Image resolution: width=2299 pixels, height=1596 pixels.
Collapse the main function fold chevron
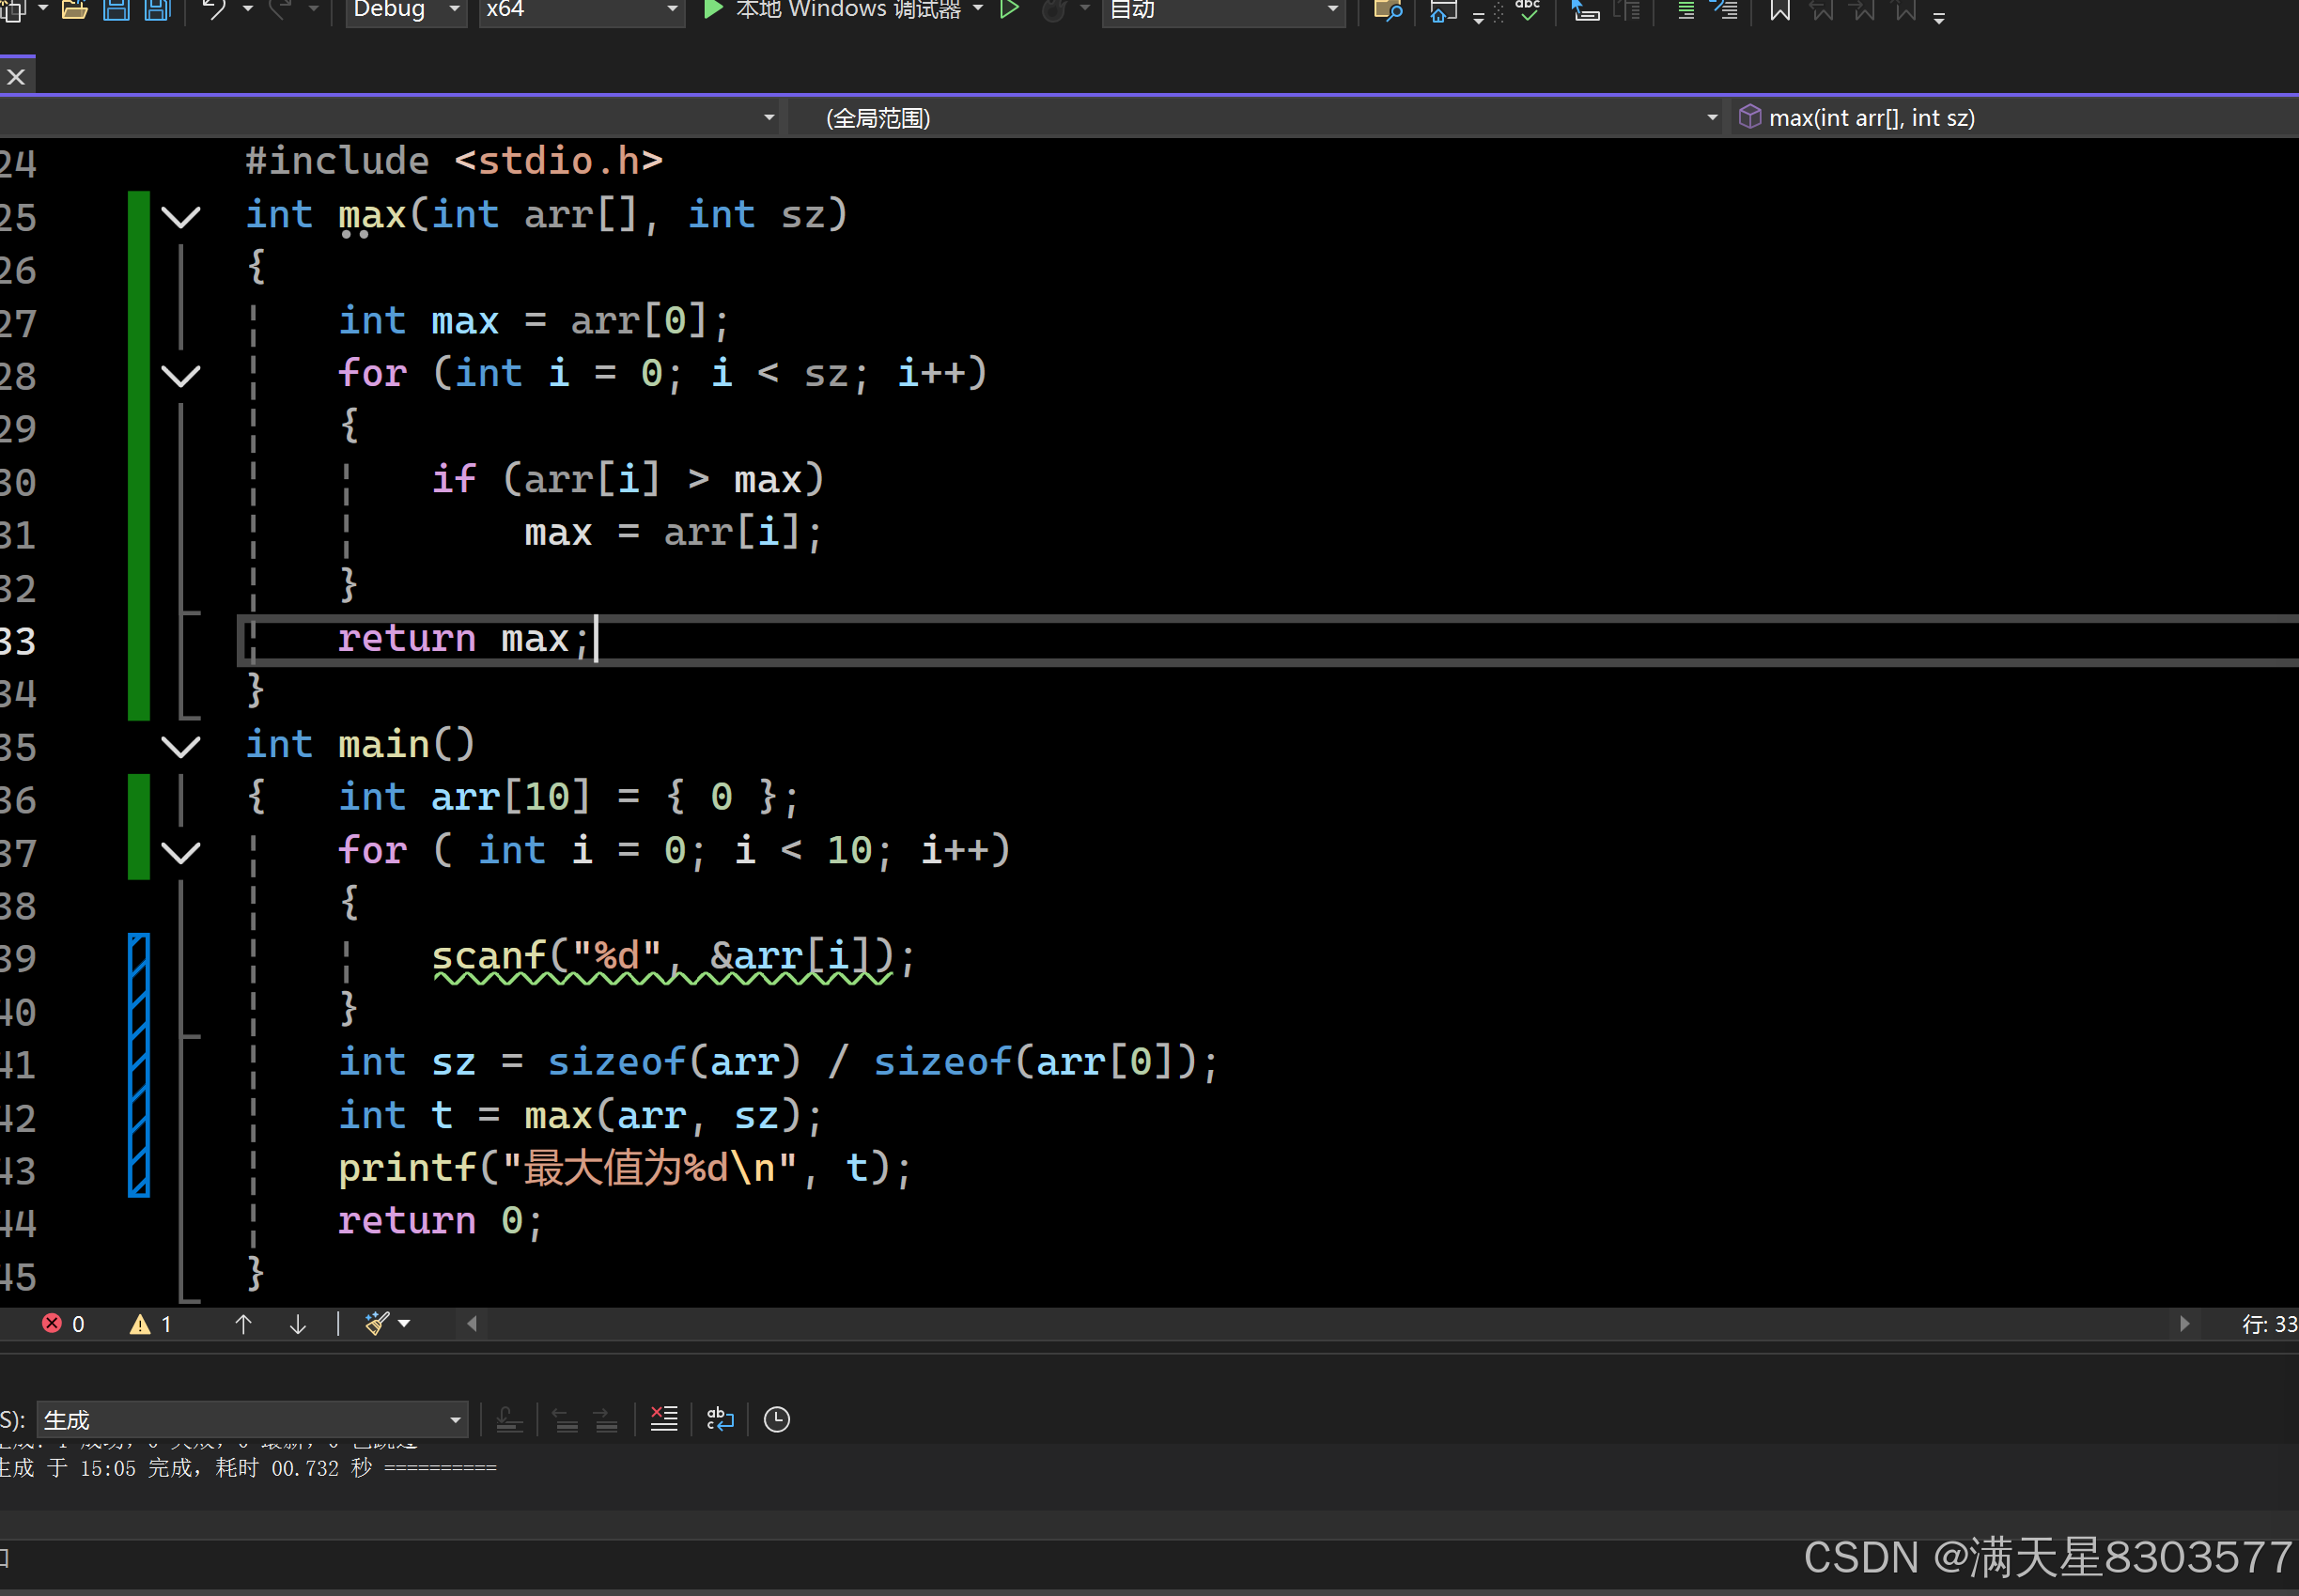tap(181, 746)
